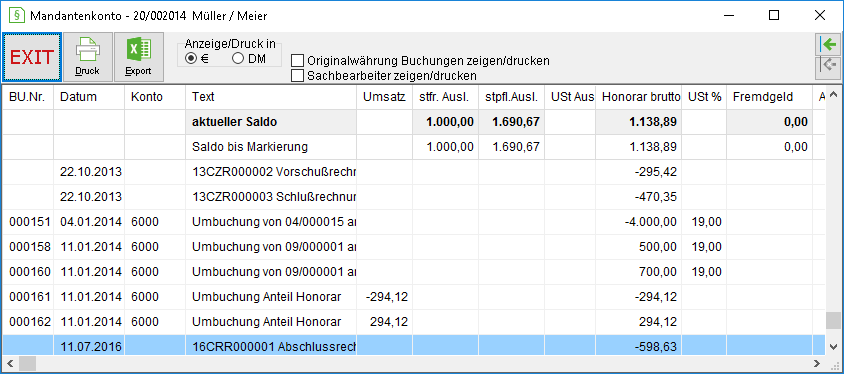Select the DM currency radio button
The image size is (844, 374).
pos(238,59)
